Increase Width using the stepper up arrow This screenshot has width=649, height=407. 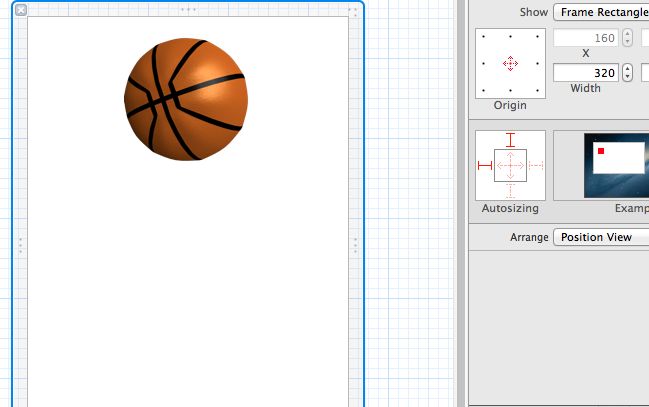tap(627, 69)
